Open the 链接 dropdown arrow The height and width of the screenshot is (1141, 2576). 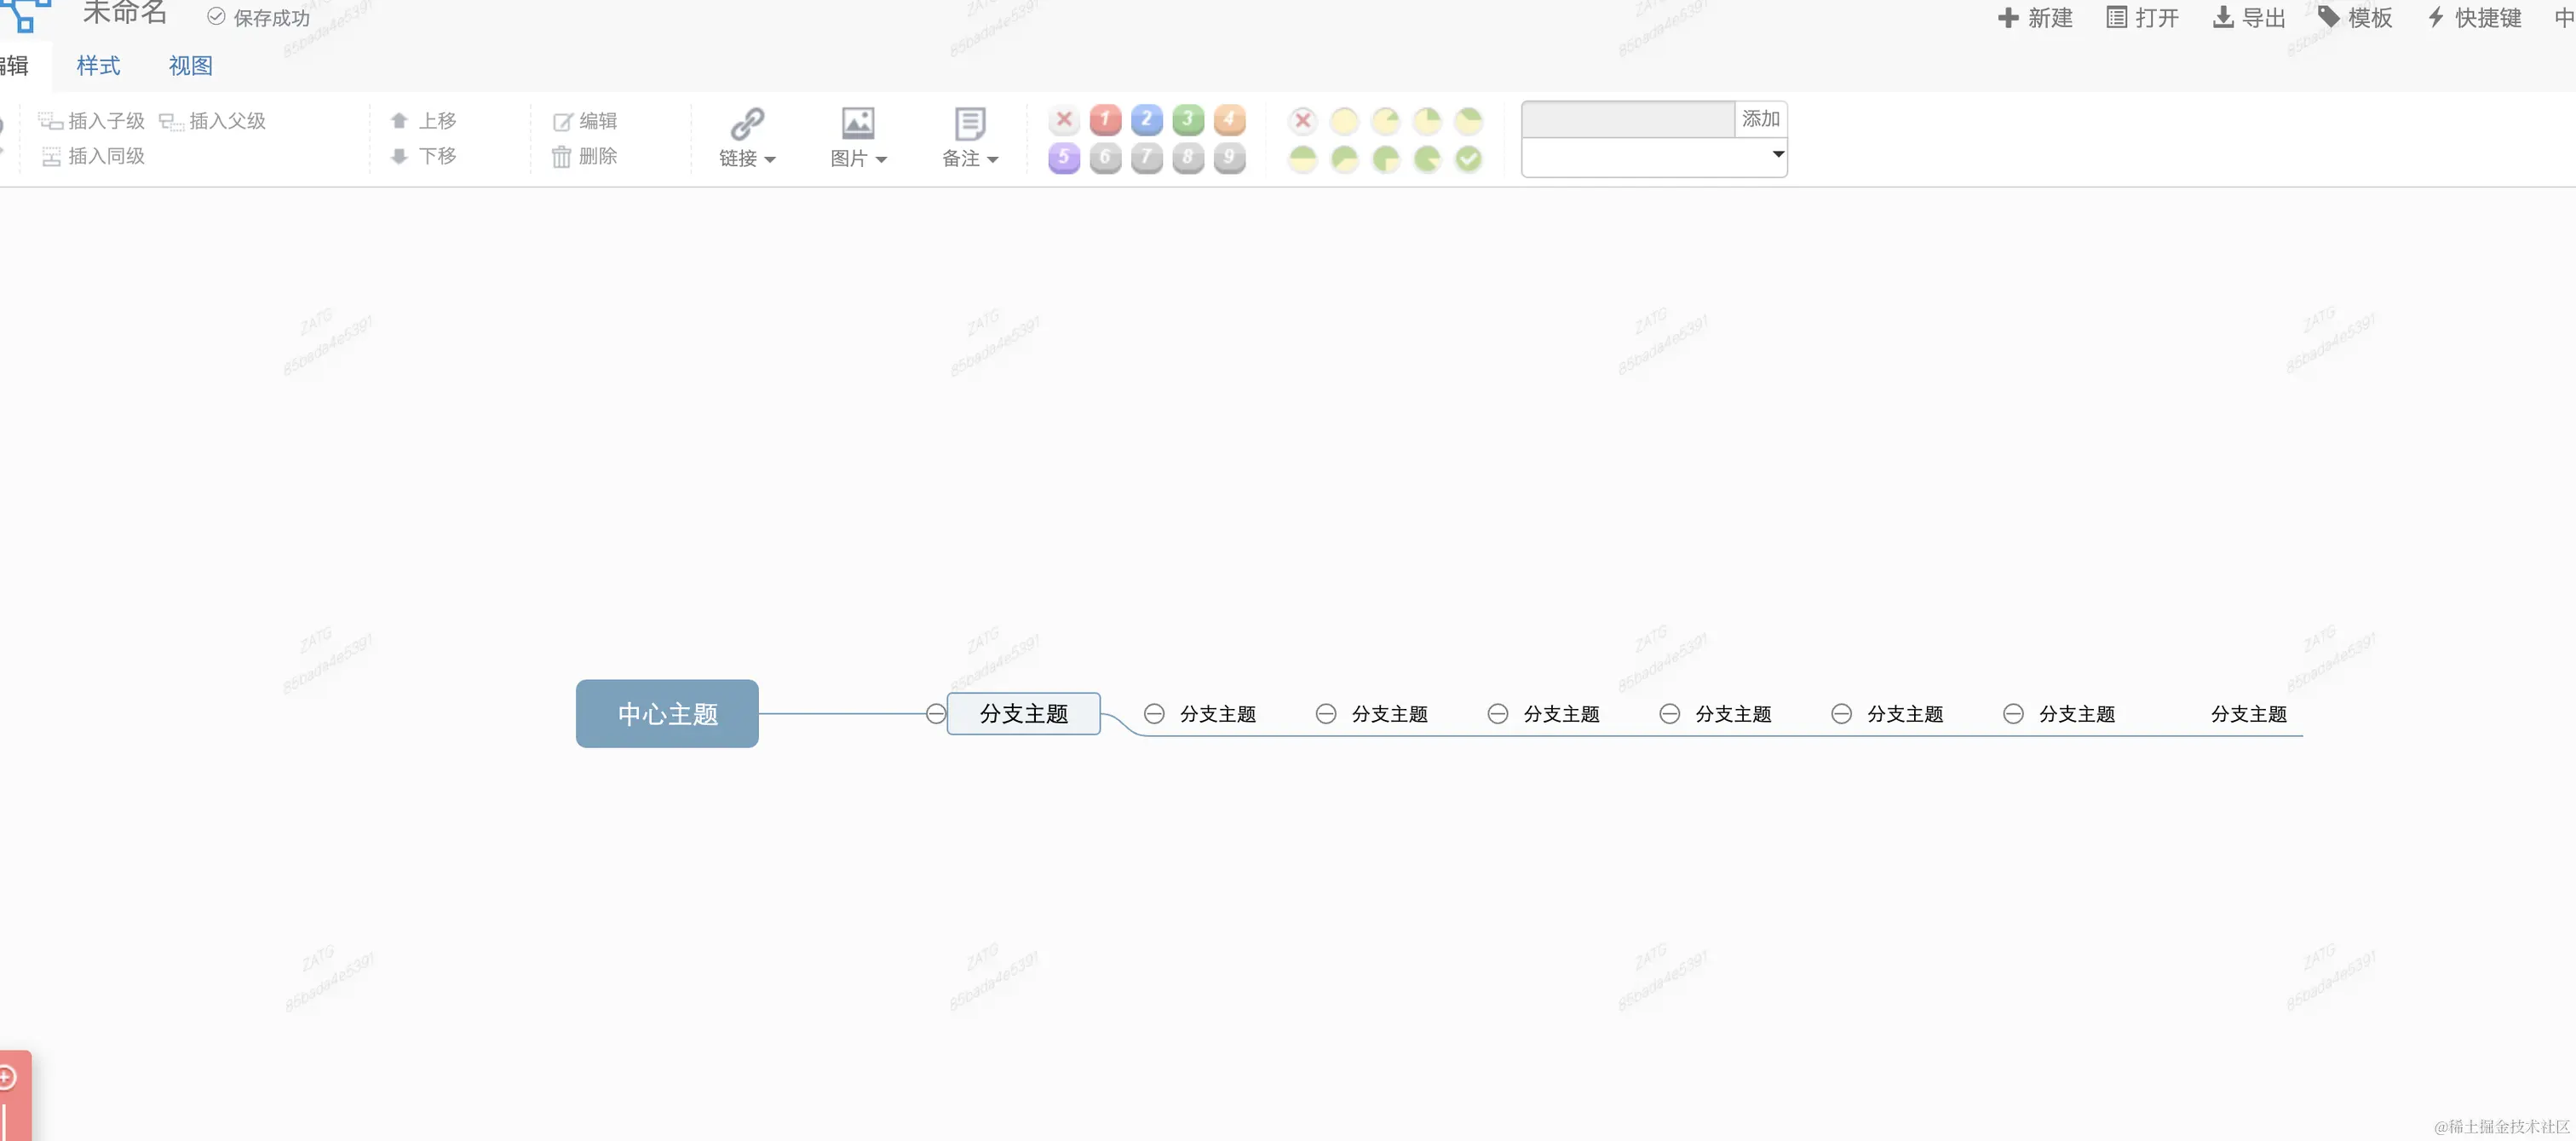pos(770,160)
